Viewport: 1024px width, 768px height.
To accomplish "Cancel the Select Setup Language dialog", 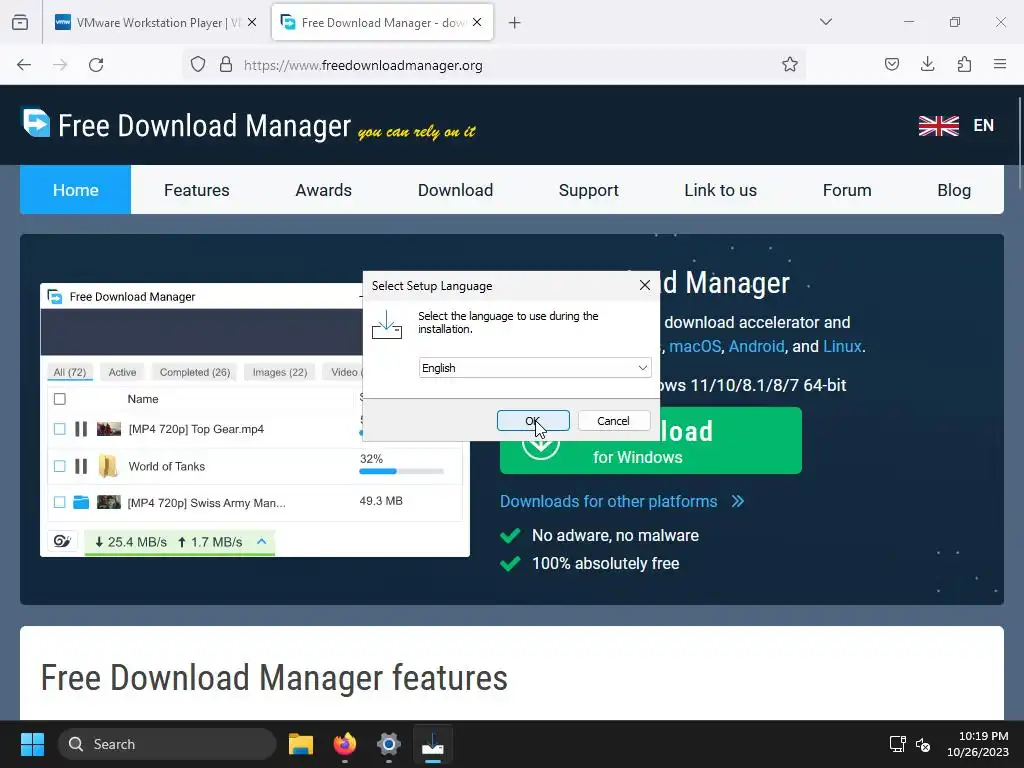I will point(613,421).
